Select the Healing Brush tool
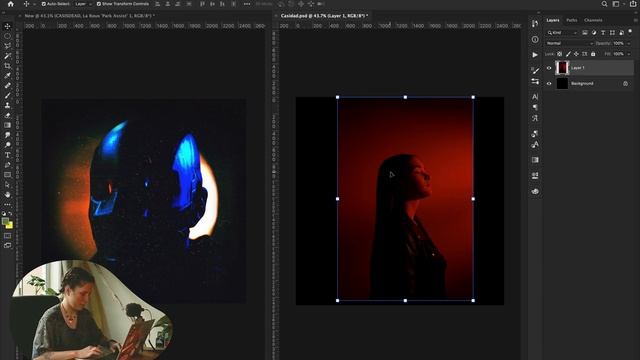Screen dimensions: 640x360 point(7,85)
